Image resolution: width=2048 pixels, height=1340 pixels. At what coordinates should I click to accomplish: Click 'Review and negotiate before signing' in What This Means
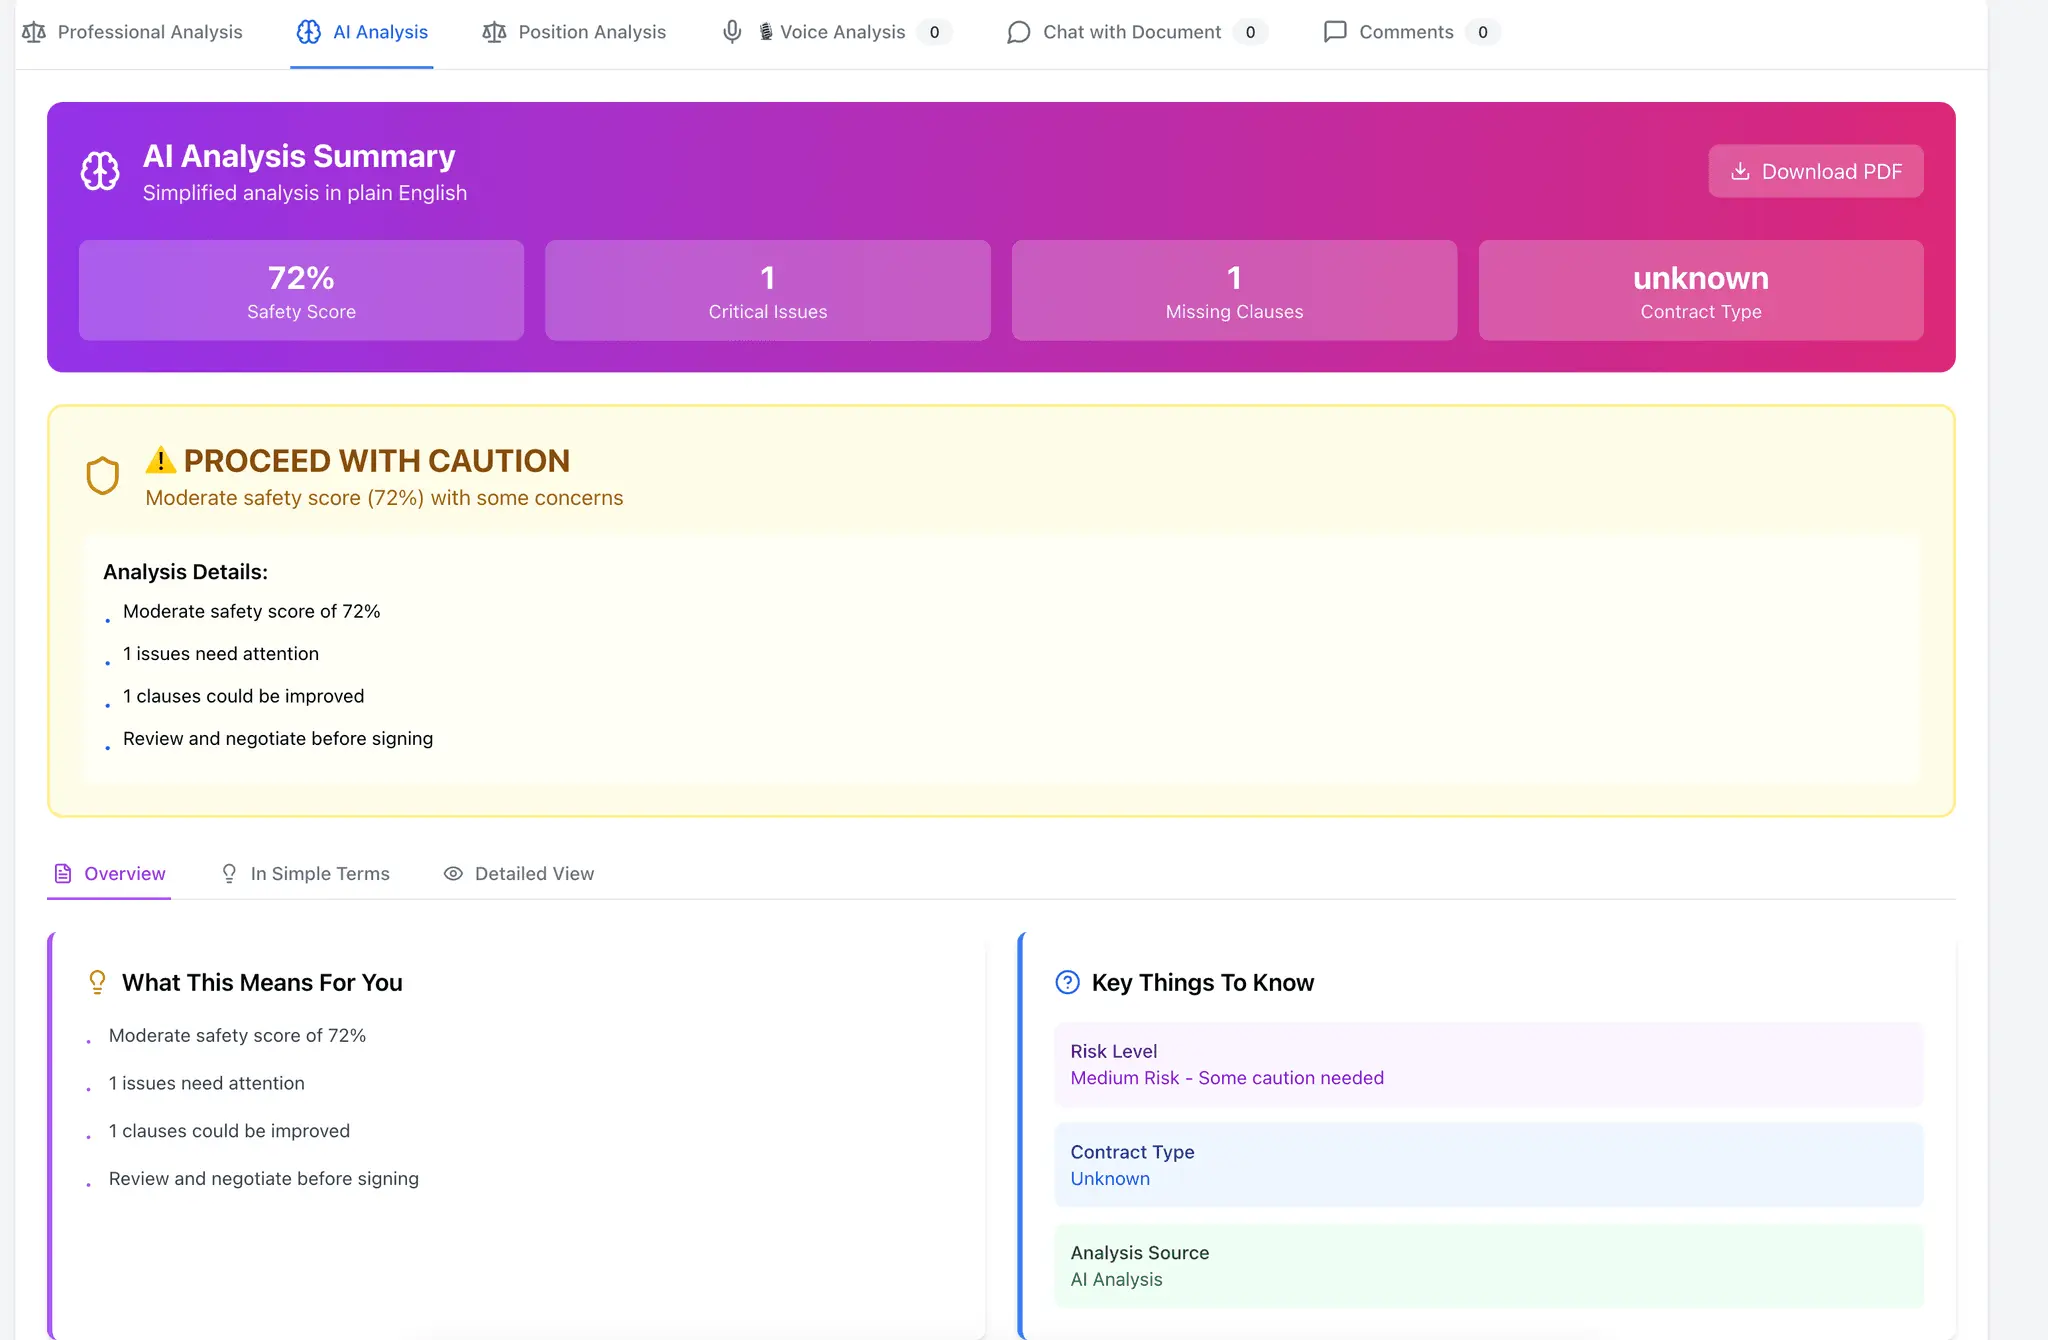pyautogui.click(x=264, y=1179)
